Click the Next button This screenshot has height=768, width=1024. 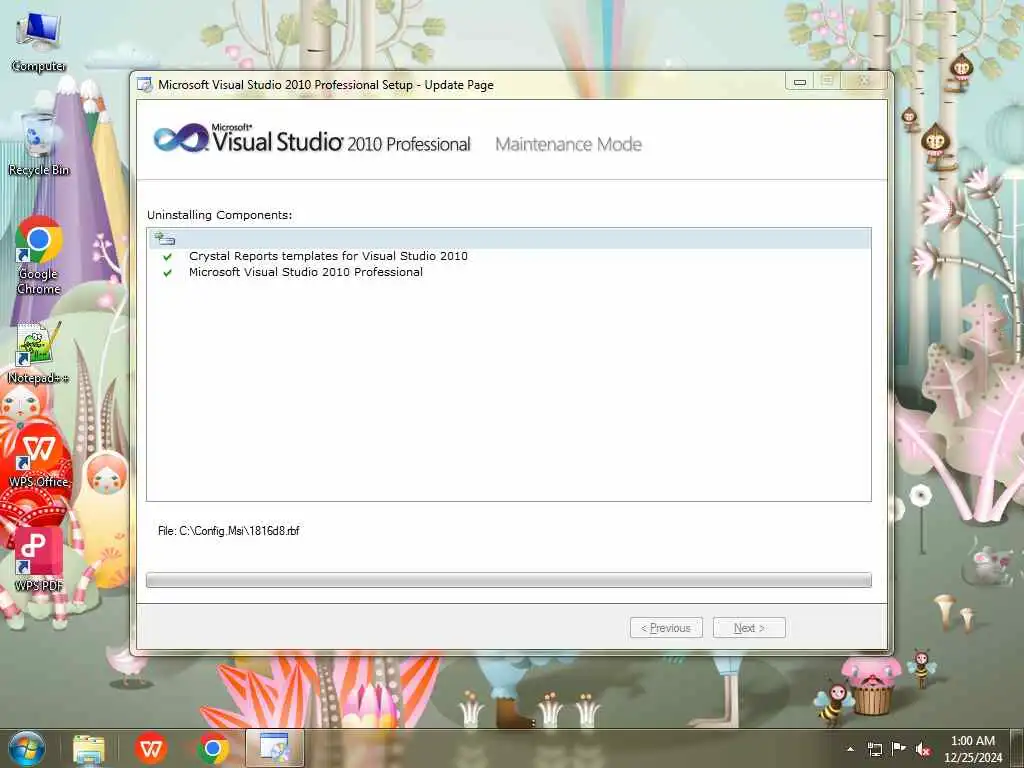749,628
